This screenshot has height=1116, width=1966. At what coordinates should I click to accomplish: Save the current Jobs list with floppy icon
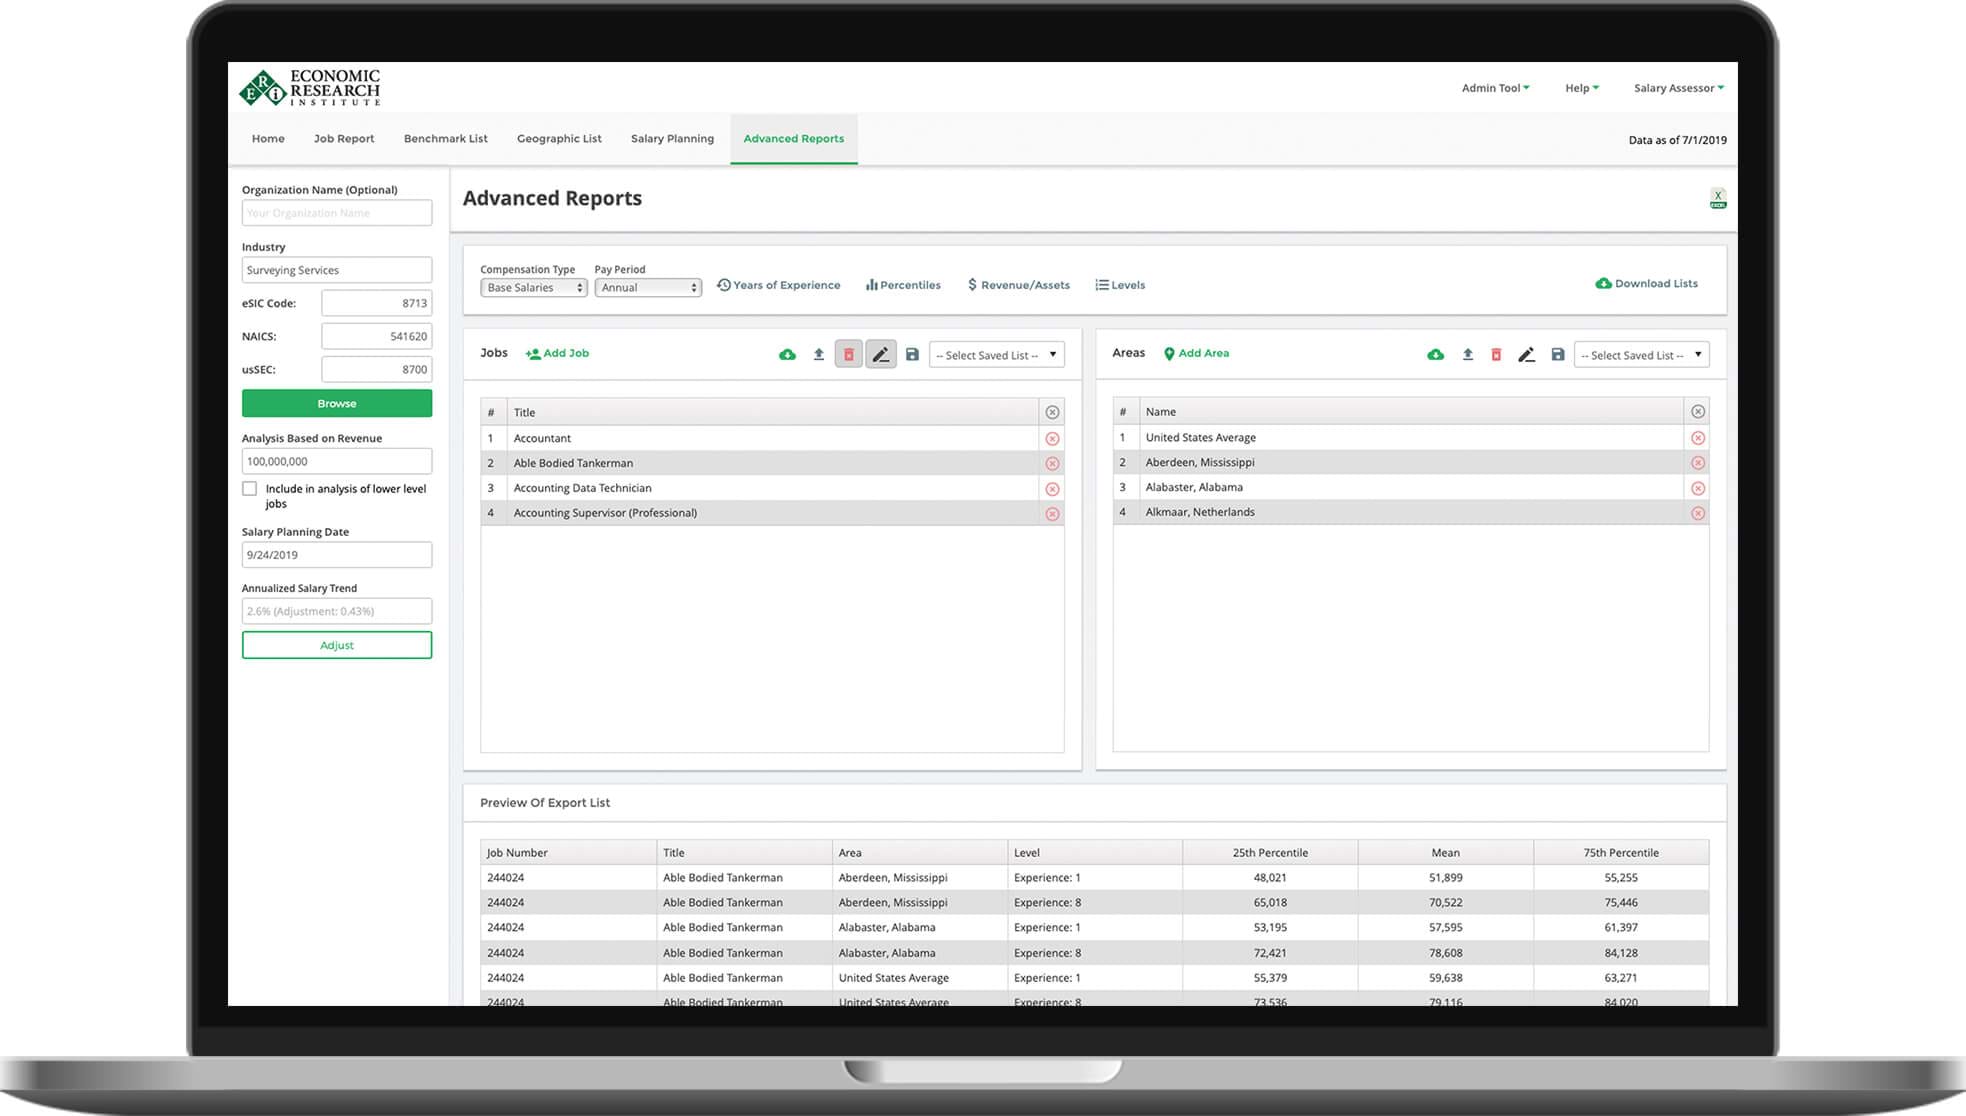913,354
